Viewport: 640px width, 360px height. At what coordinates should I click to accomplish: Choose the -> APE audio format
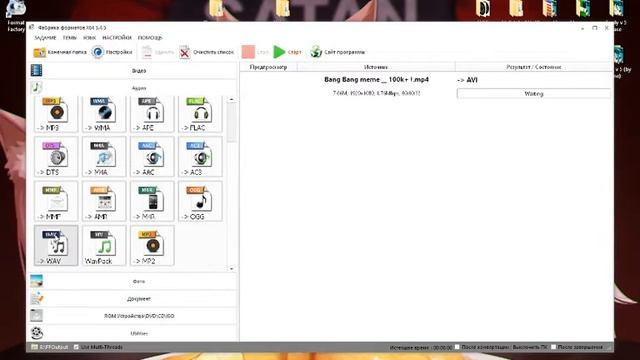152,114
